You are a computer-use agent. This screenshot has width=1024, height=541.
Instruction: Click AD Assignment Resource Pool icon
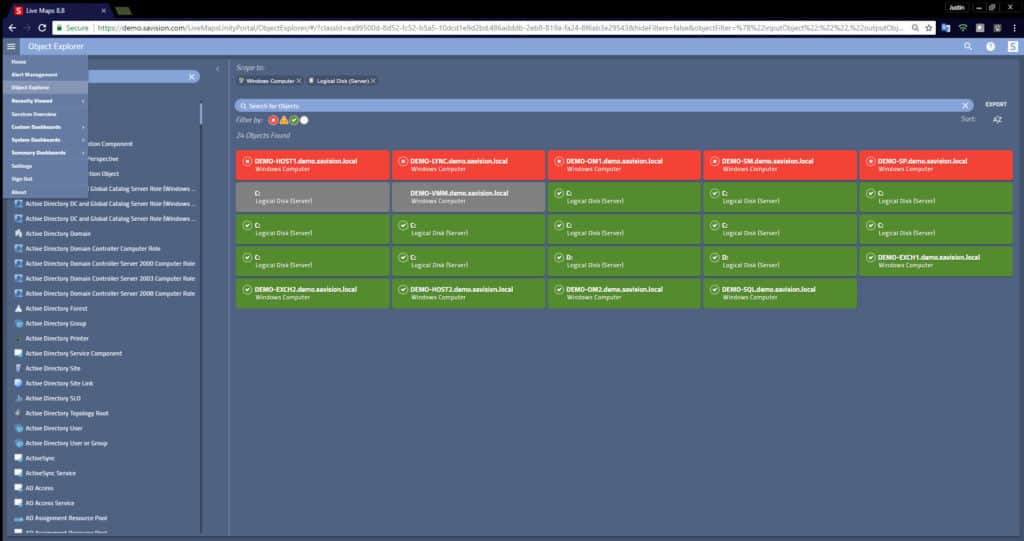pos(18,518)
